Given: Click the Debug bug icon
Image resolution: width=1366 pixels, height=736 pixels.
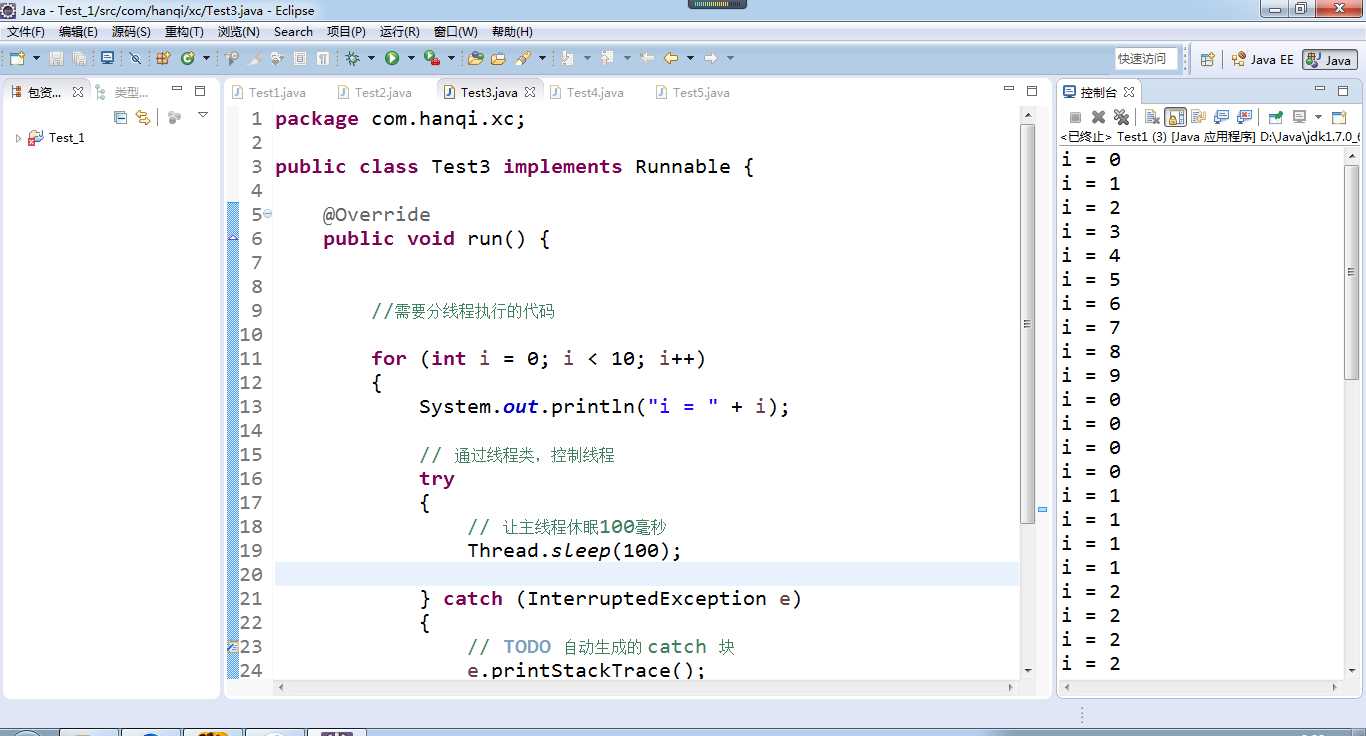Looking at the screenshot, I should pyautogui.click(x=352, y=59).
